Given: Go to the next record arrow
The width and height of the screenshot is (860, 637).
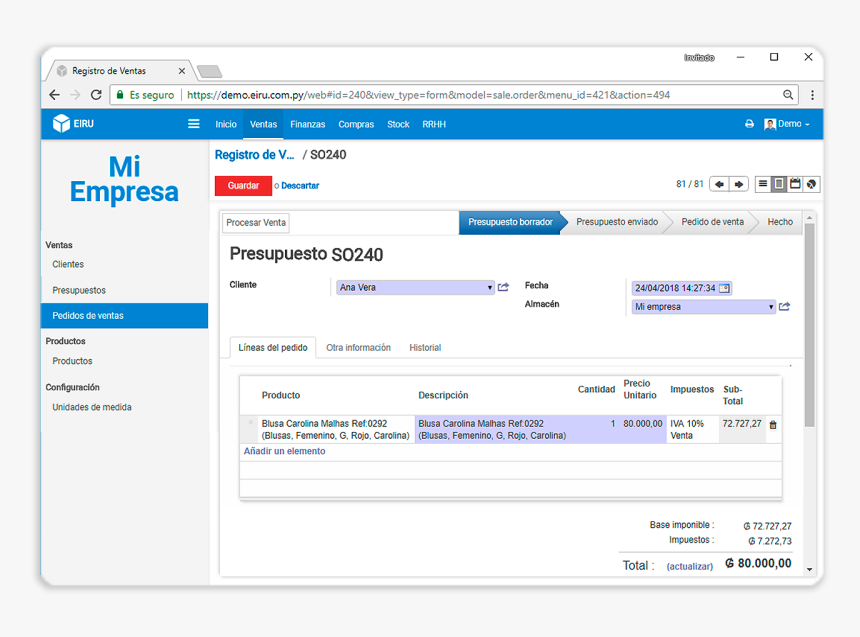Looking at the screenshot, I should click(x=739, y=184).
